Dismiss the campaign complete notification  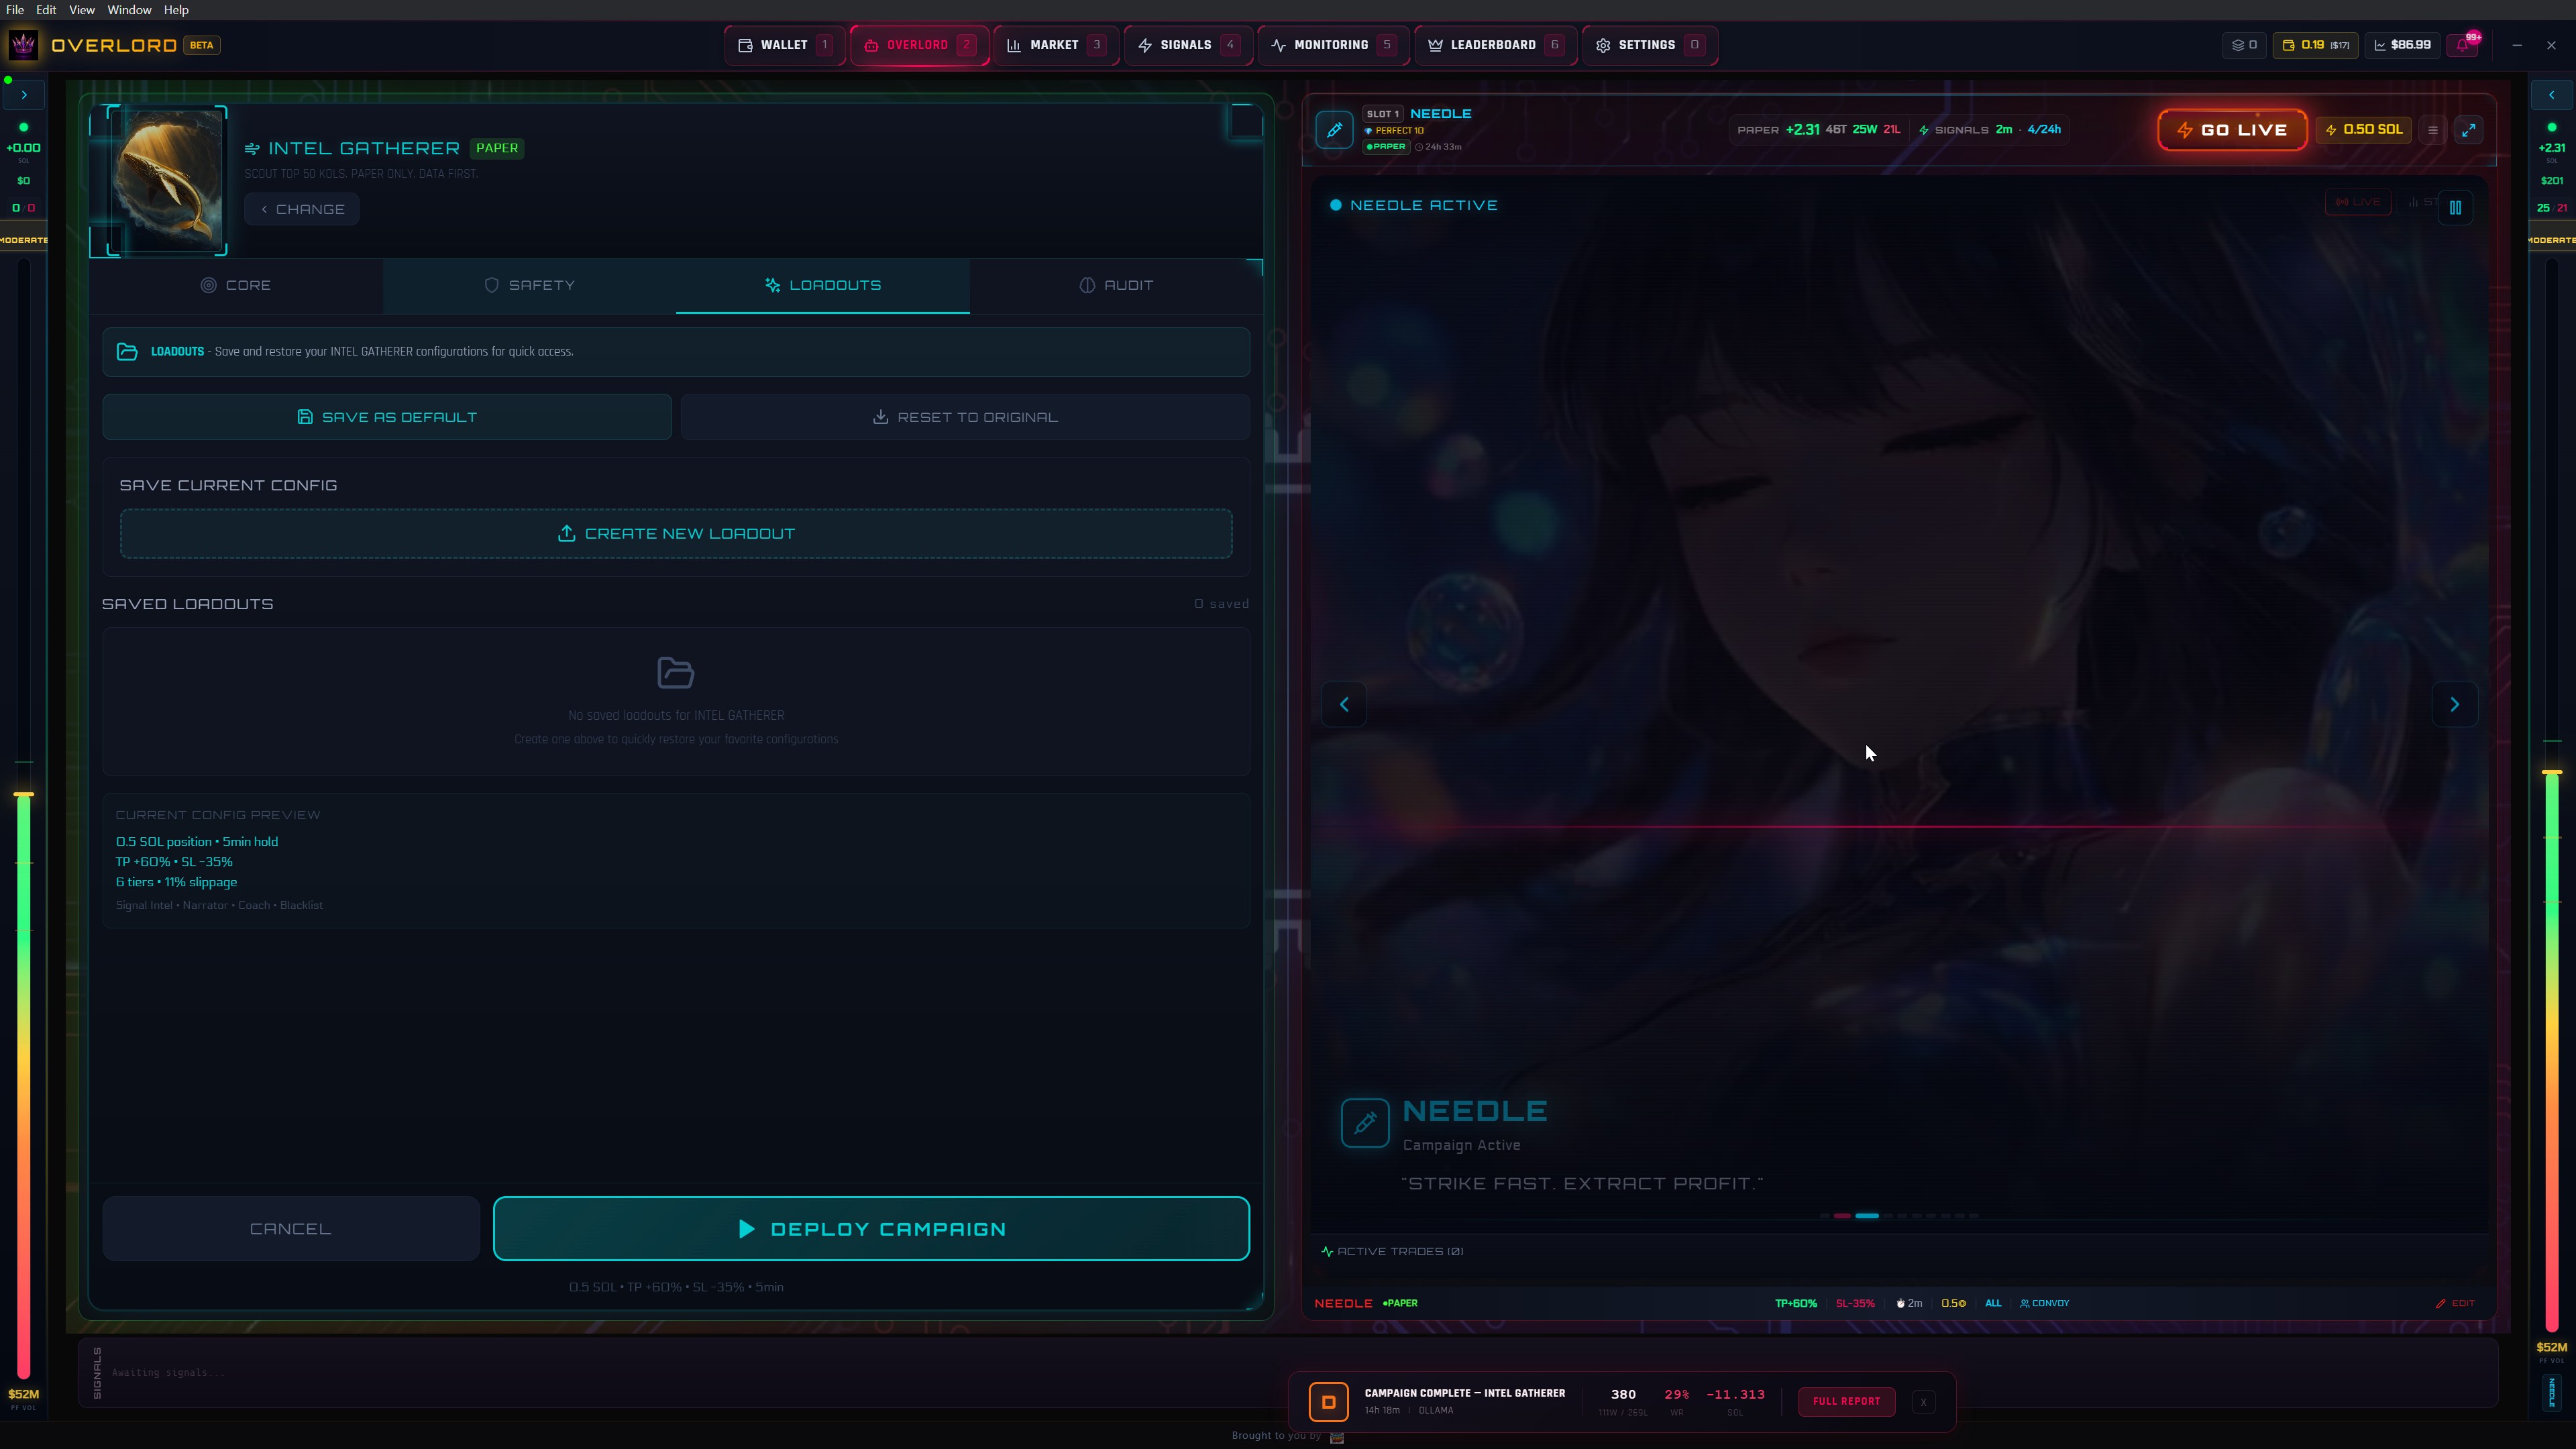coord(1923,1402)
